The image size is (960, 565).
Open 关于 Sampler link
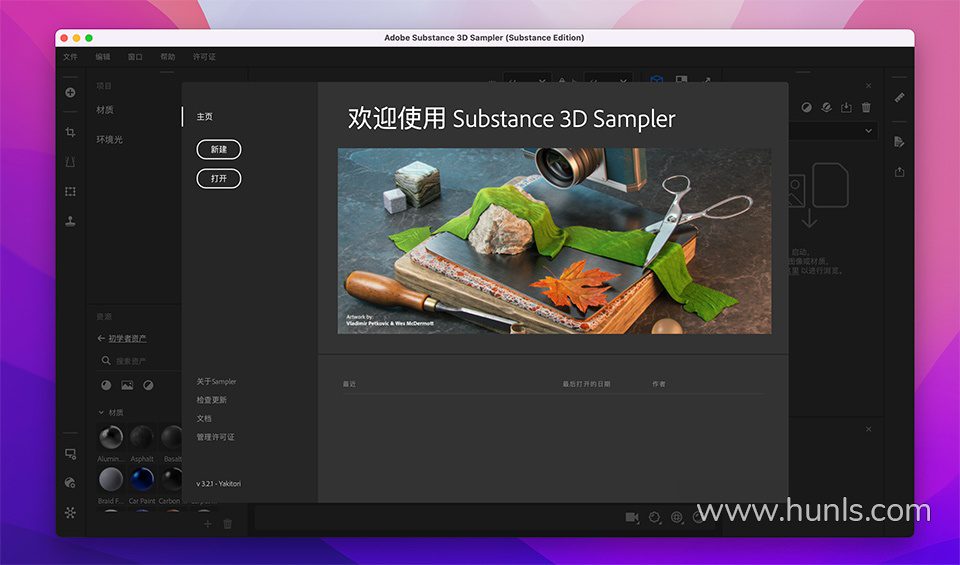[x=216, y=381]
